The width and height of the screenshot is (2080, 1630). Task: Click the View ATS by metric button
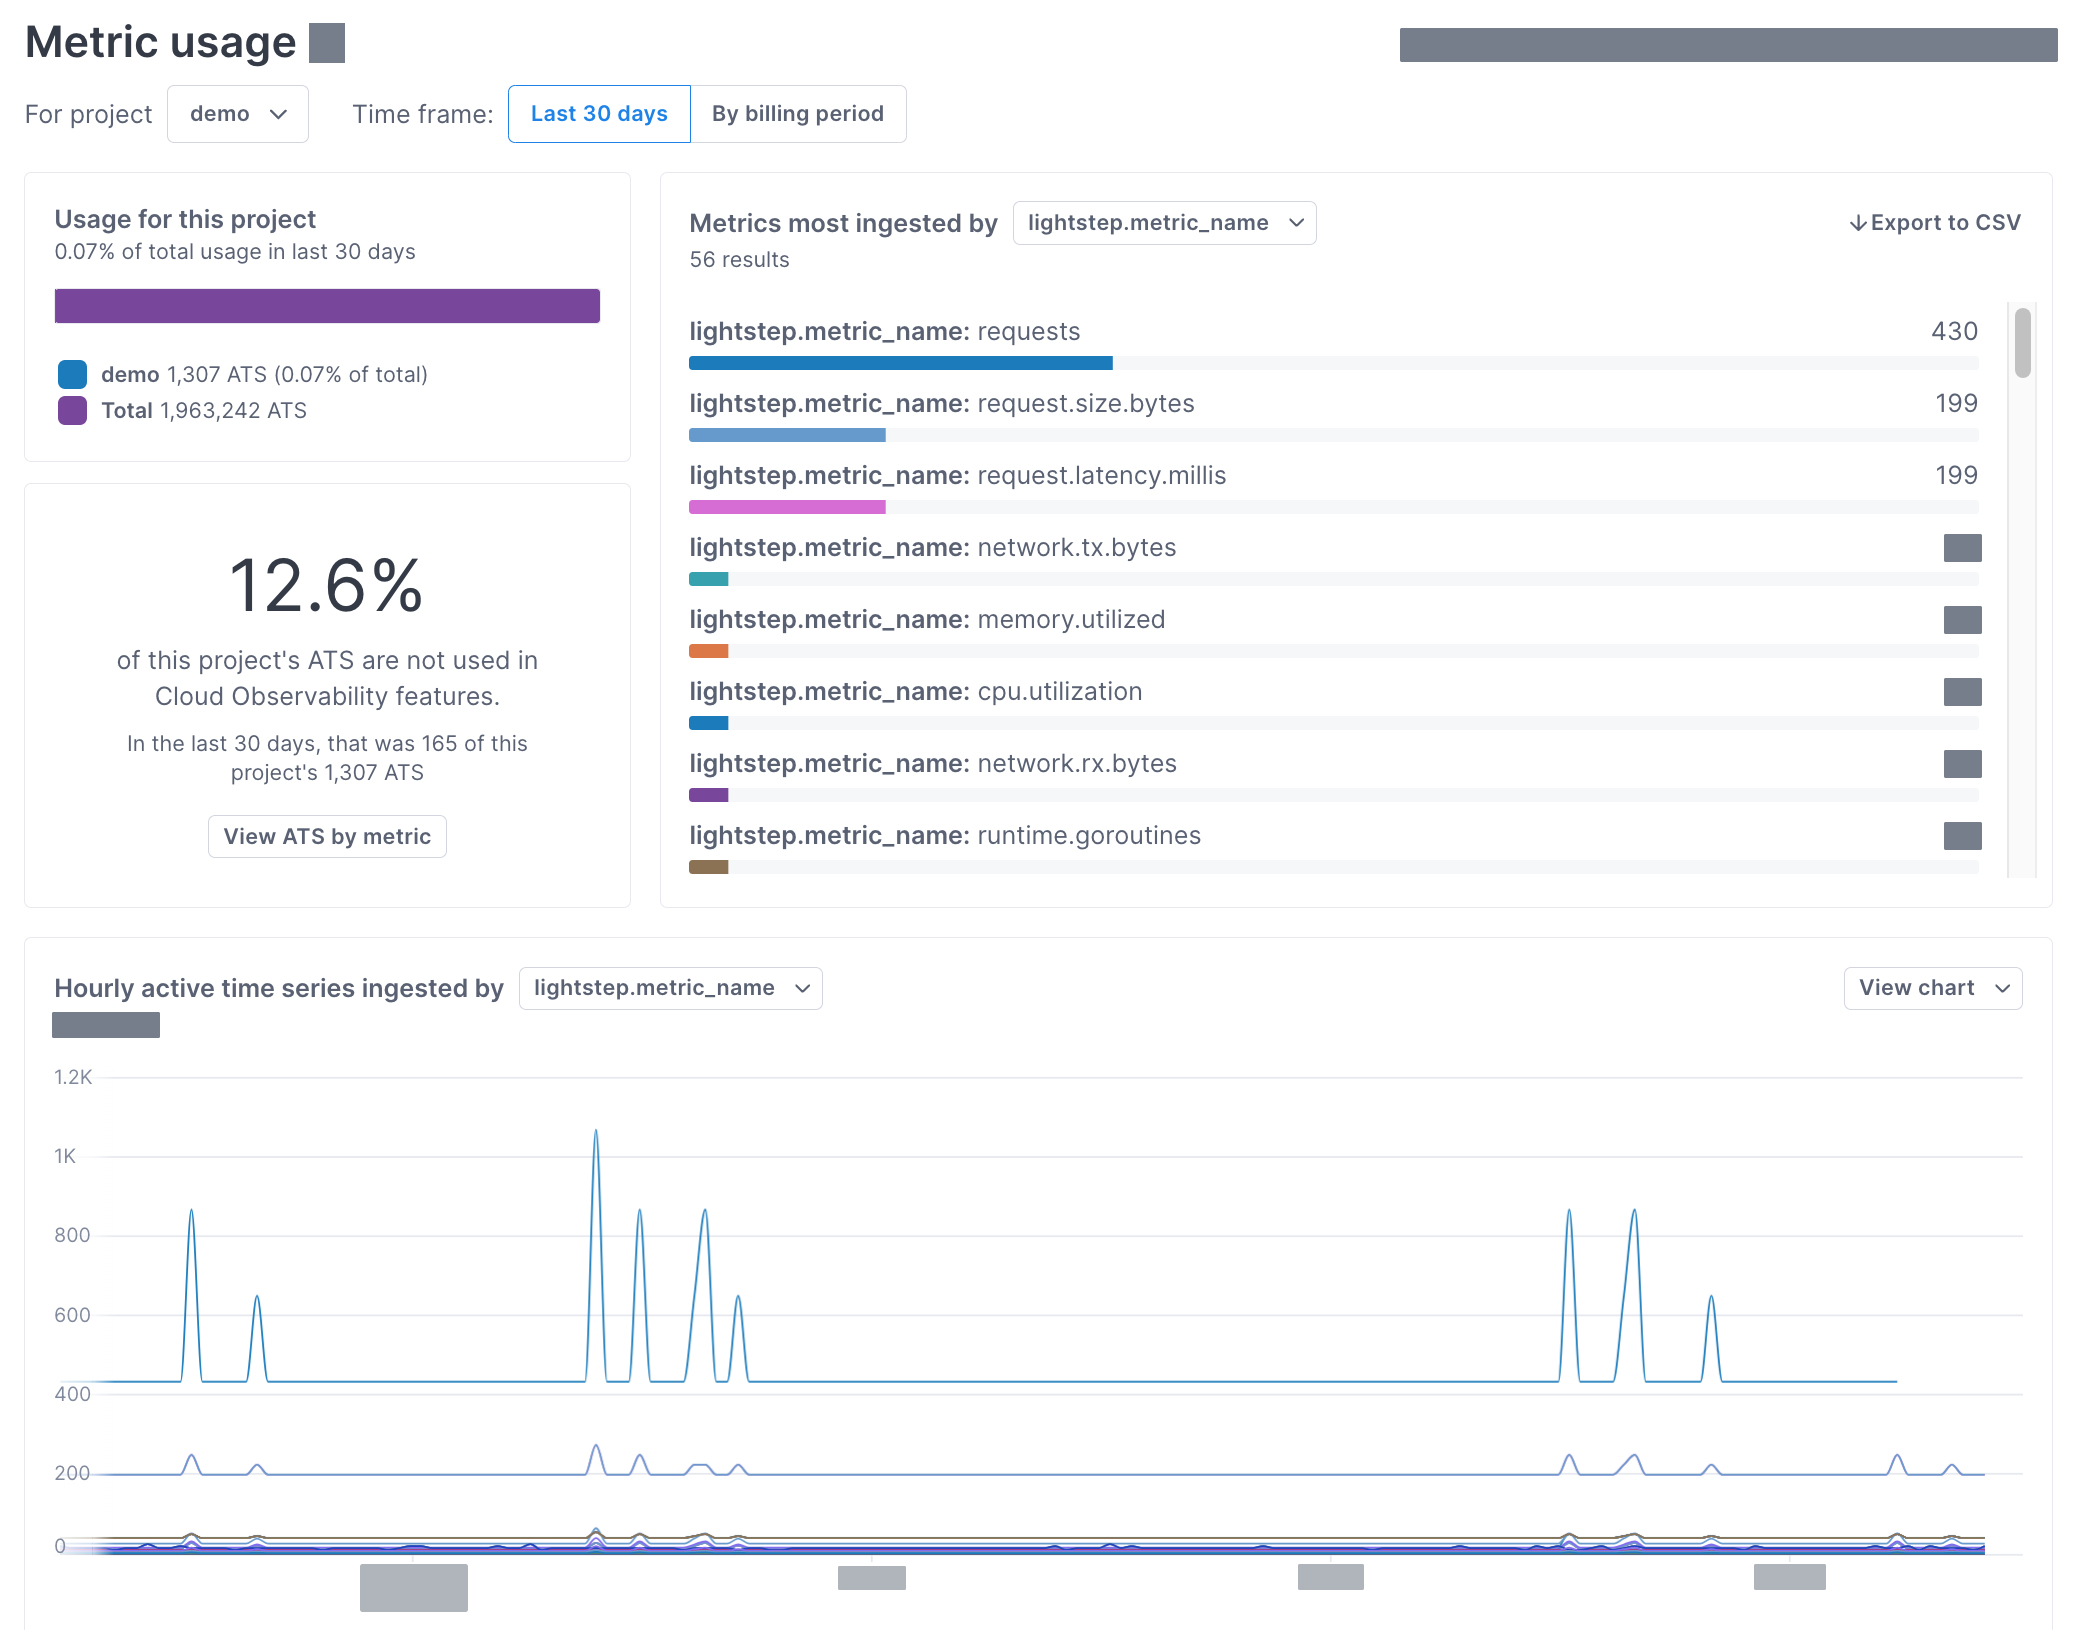click(327, 836)
